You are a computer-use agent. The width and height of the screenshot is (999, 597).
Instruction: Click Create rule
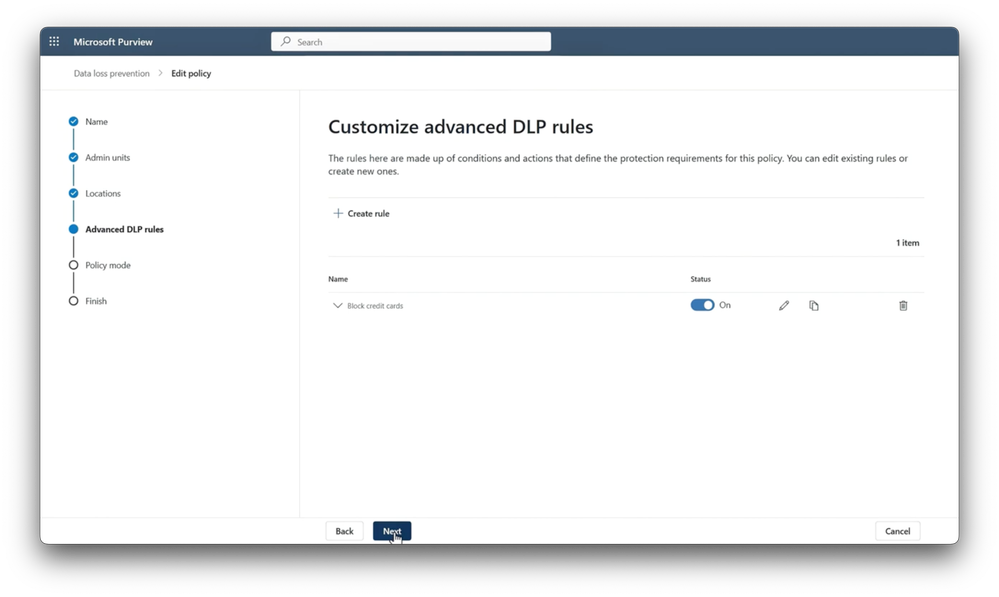coord(361,213)
